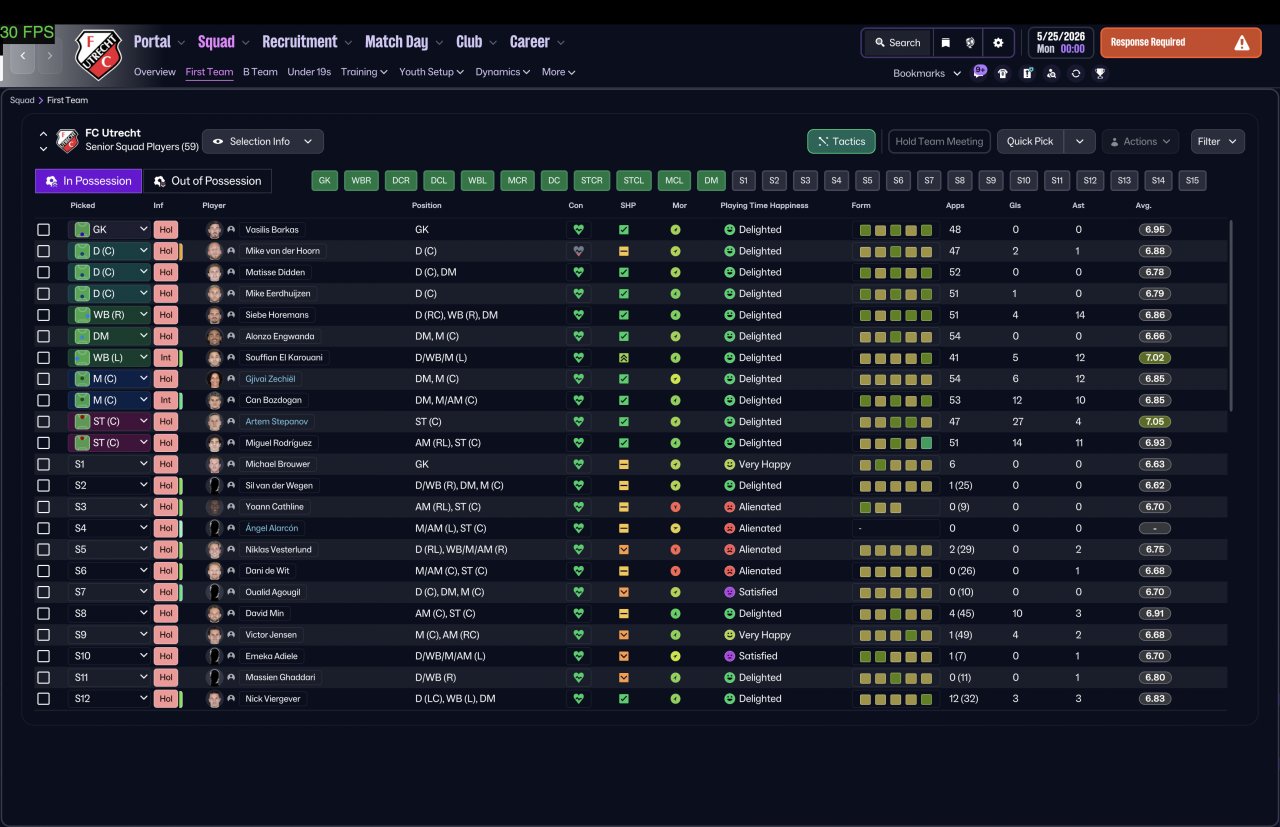The image size is (1280, 827).
Task: Click the scouting person-search icon in bookmarks bar
Action: point(1051,73)
